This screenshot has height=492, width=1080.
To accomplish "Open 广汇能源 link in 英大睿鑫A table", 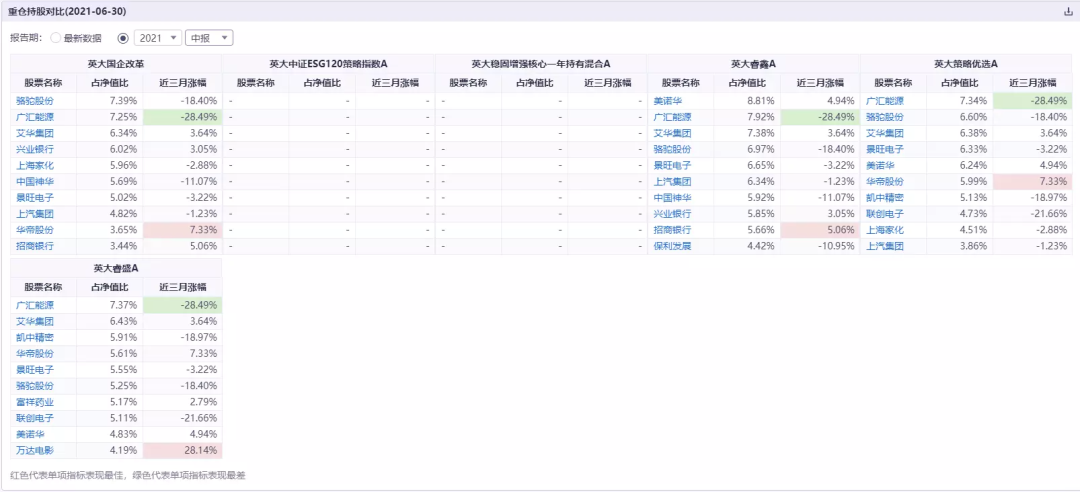I will tap(672, 117).
